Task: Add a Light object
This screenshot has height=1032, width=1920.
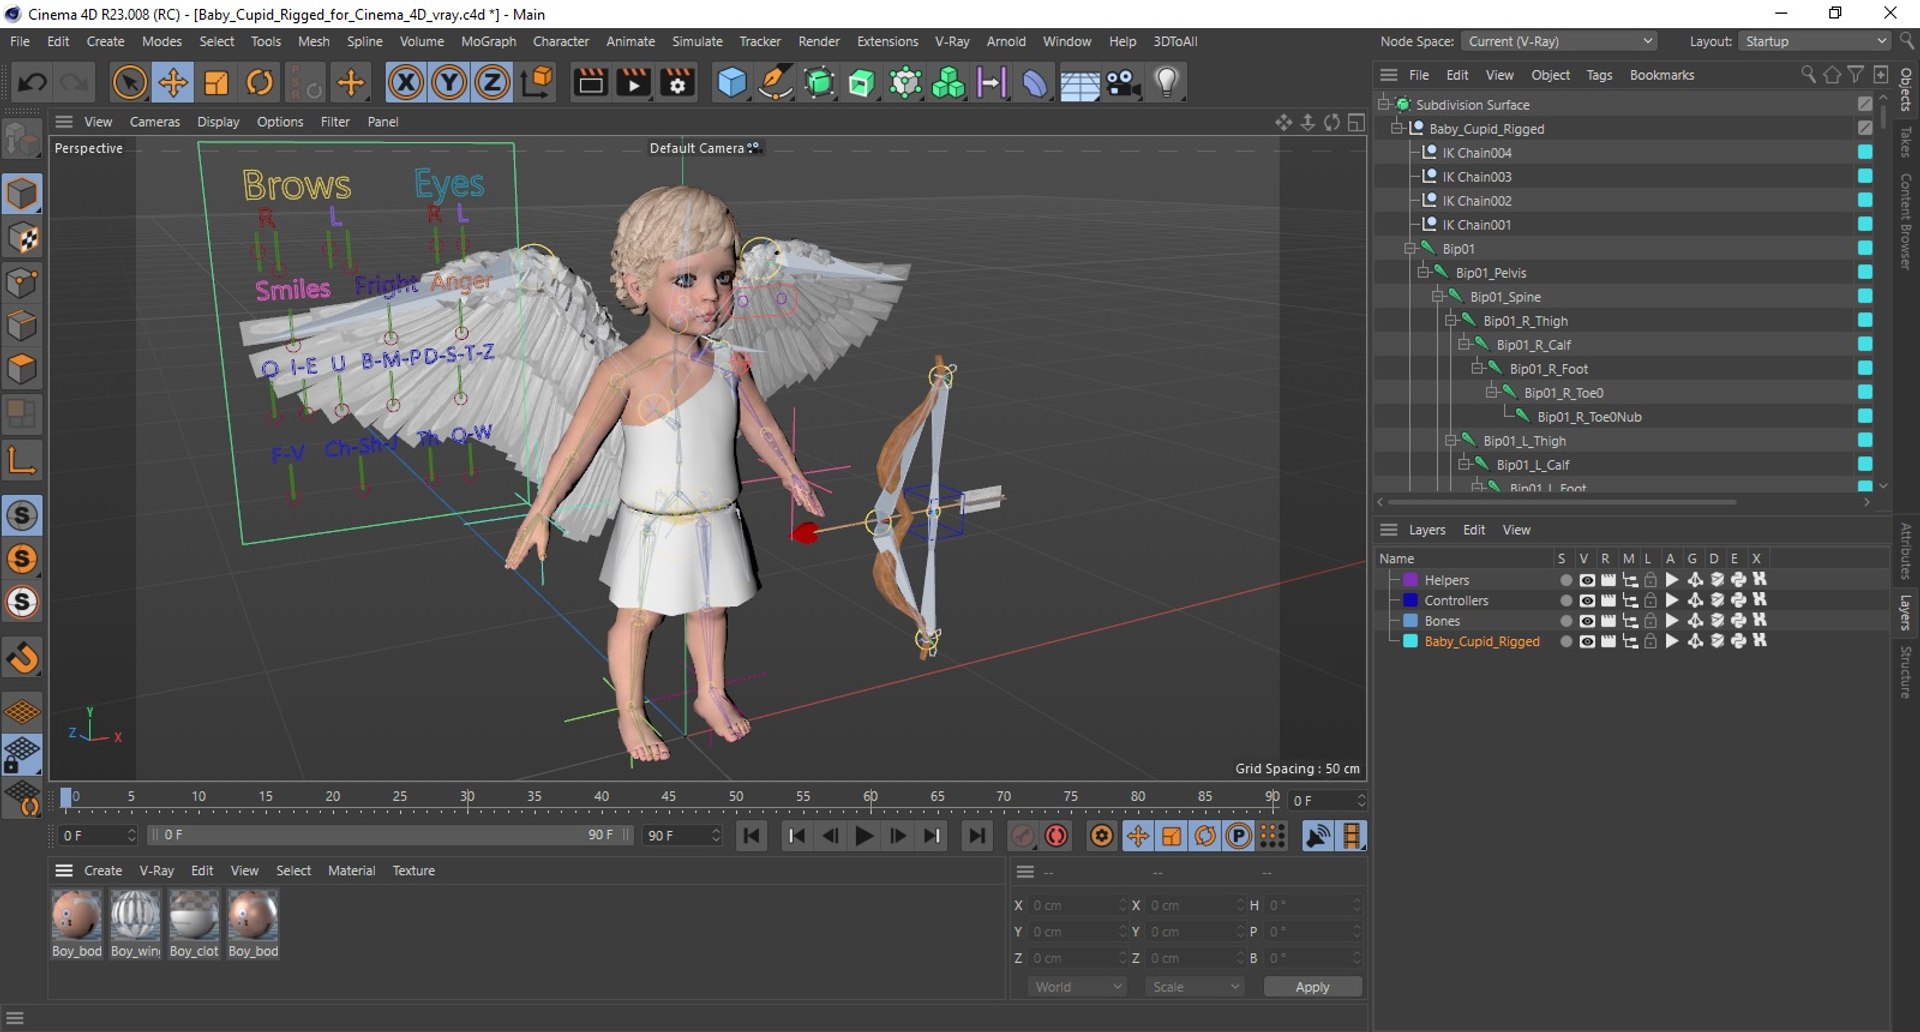Action: (x=1167, y=83)
